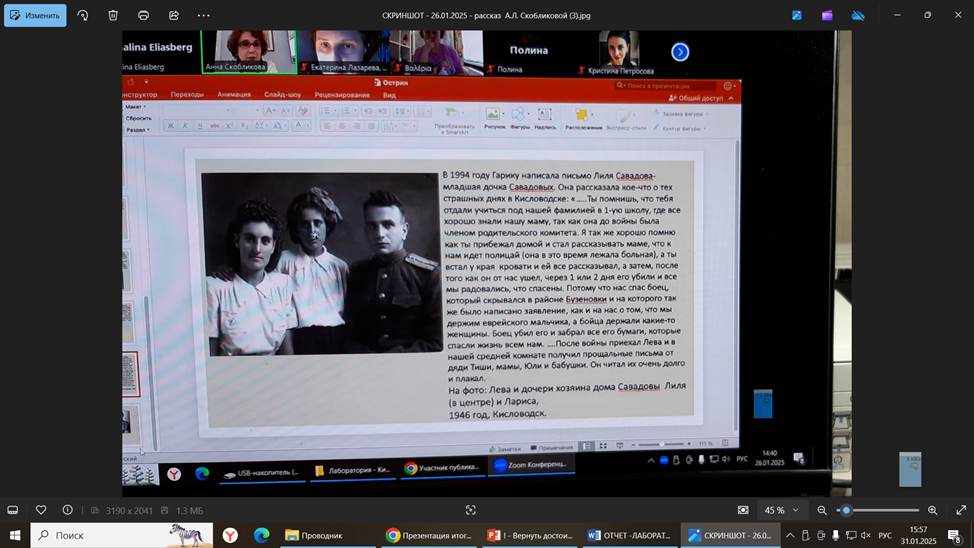Fit image to window using fit icon

[x=743, y=510]
